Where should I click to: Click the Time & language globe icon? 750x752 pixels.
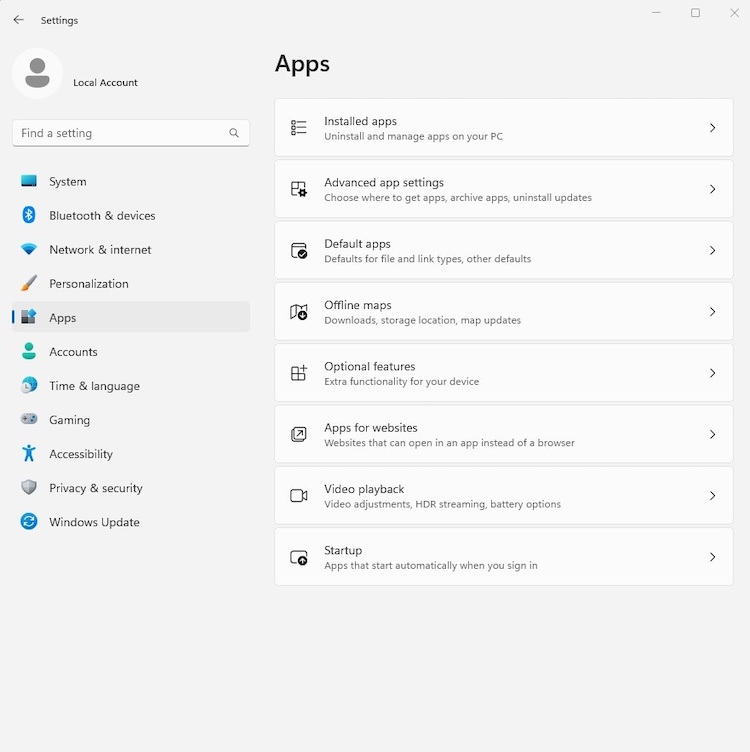[x=29, y=385]
